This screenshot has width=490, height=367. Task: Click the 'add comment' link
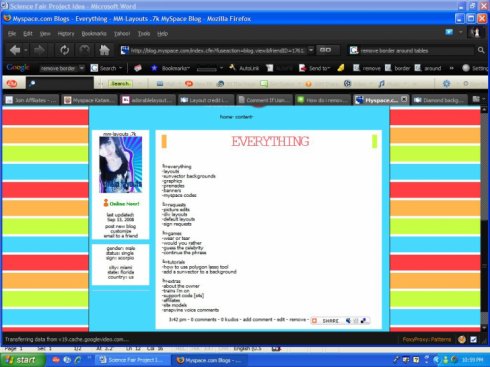pyautogui.click(x=257, y=319)
